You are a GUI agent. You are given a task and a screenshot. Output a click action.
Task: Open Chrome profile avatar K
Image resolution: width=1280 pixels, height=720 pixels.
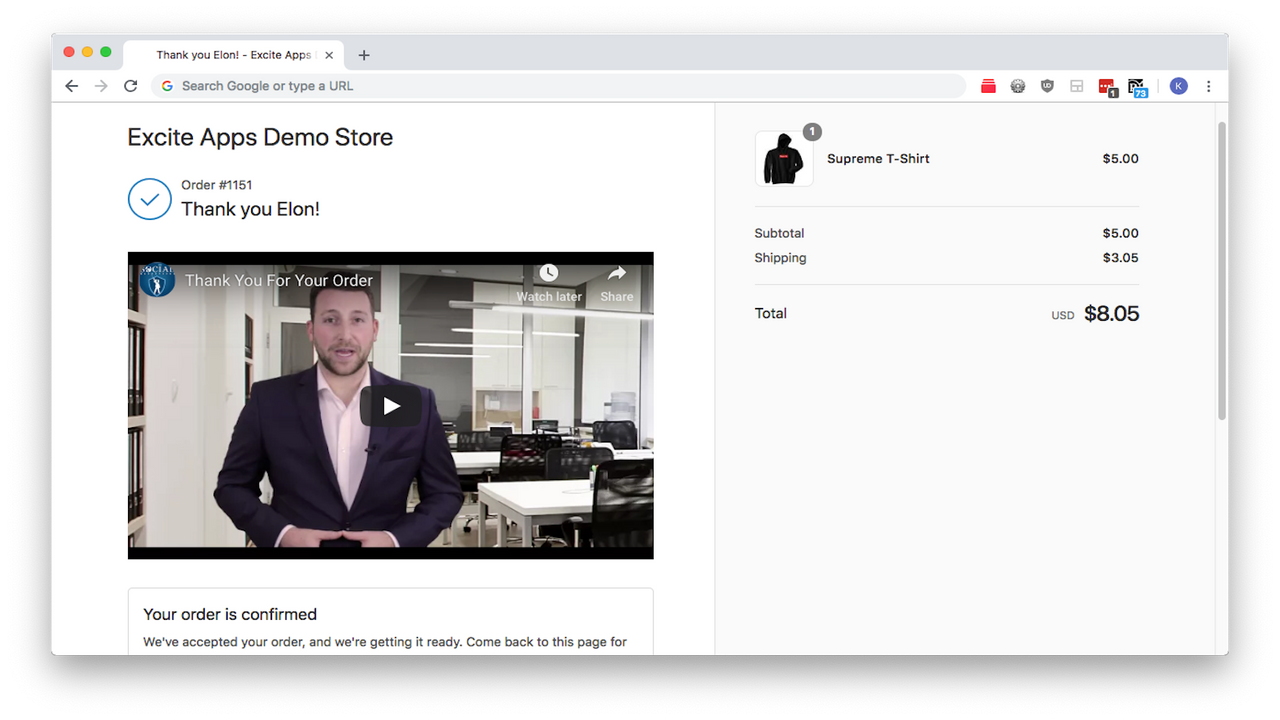click(1178, 86)
